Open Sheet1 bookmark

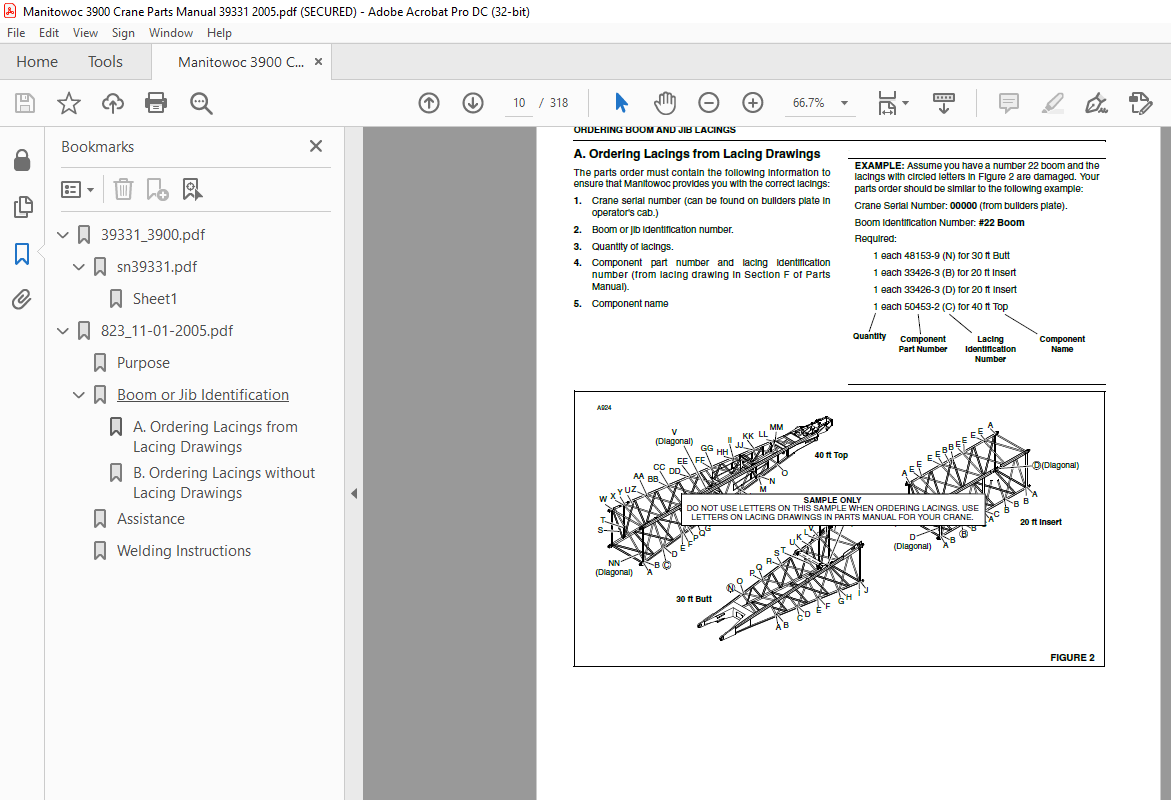[x=155, y=299]
